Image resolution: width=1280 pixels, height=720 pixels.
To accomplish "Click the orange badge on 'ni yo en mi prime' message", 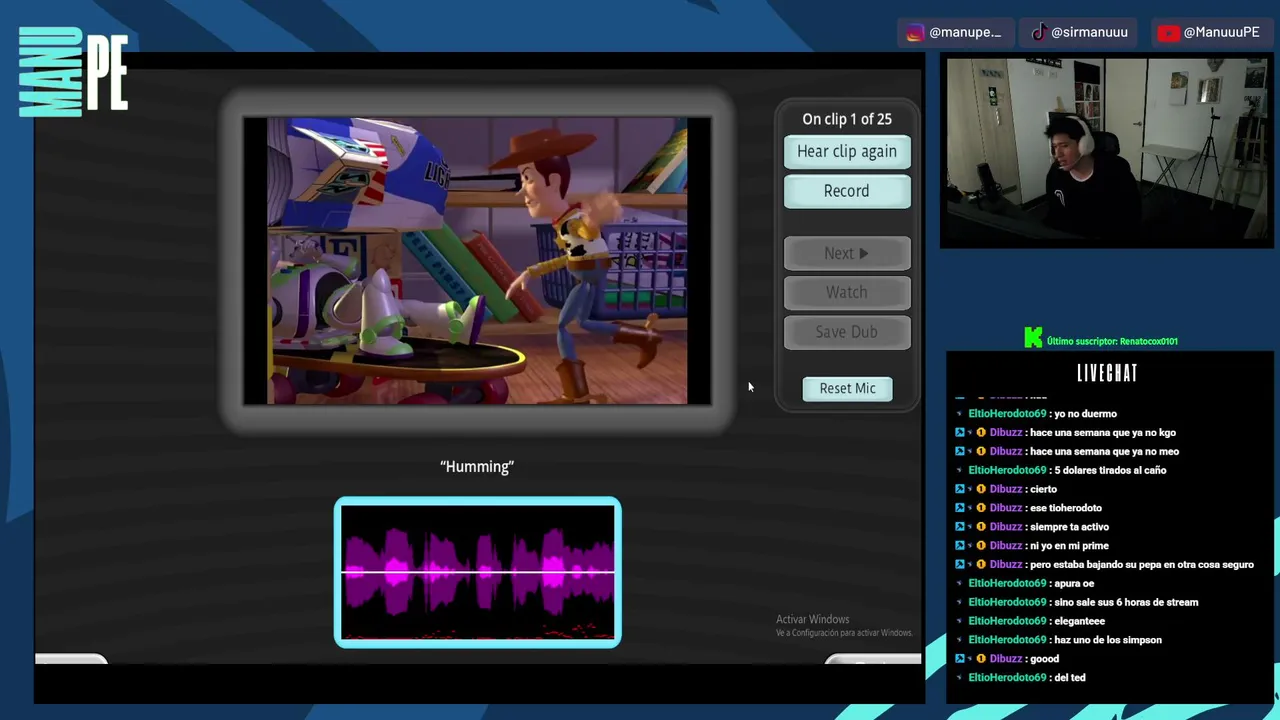I will [x=981, y=546].
